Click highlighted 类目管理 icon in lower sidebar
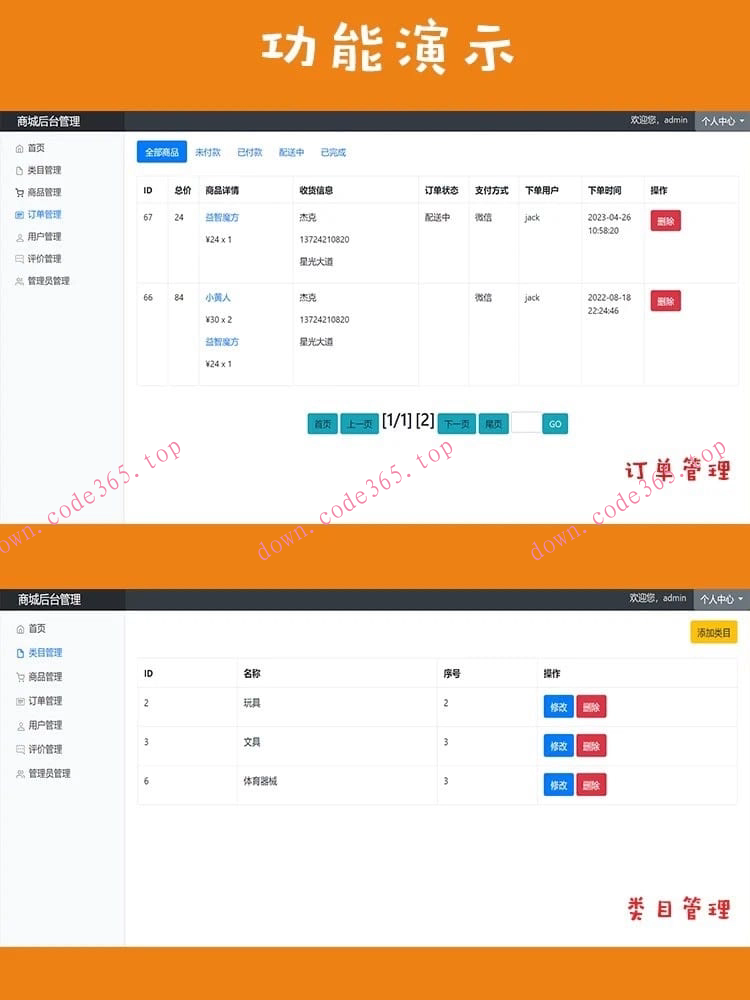This screenshot has height=1000, width=750. click(20, 653)
